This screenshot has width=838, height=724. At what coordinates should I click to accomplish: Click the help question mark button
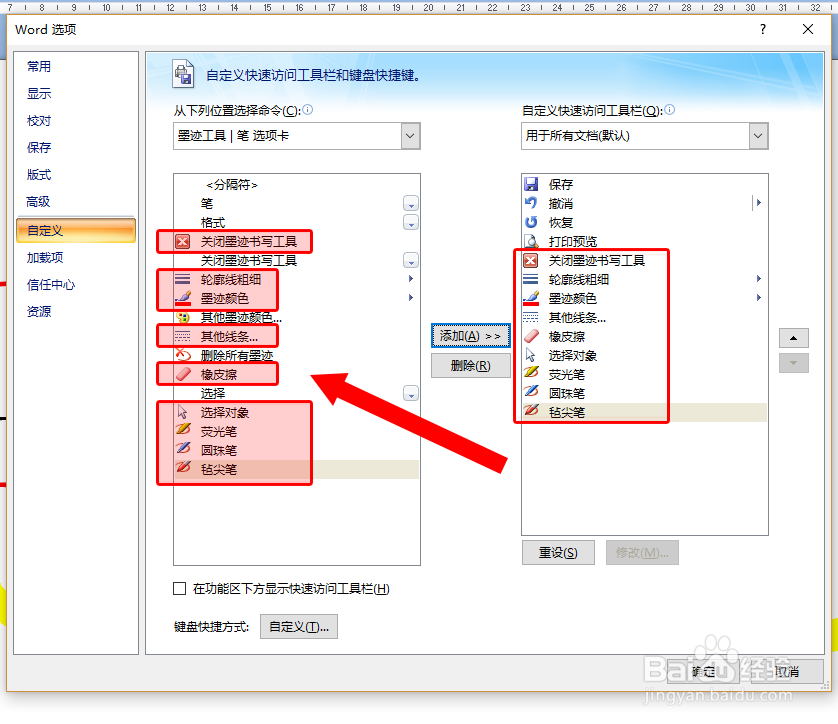[x=763, y=29]
